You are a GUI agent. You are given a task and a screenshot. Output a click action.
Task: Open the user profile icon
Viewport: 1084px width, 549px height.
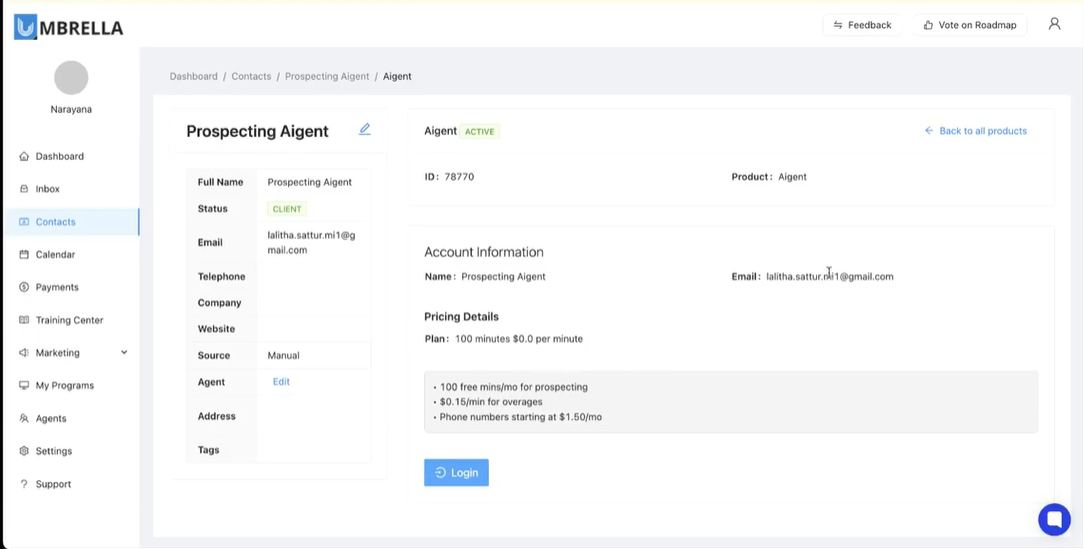coord(1054,24)
